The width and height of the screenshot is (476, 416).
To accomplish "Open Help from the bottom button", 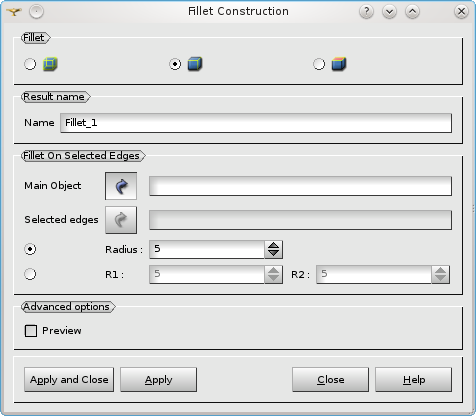I will (x=414, y=380).
